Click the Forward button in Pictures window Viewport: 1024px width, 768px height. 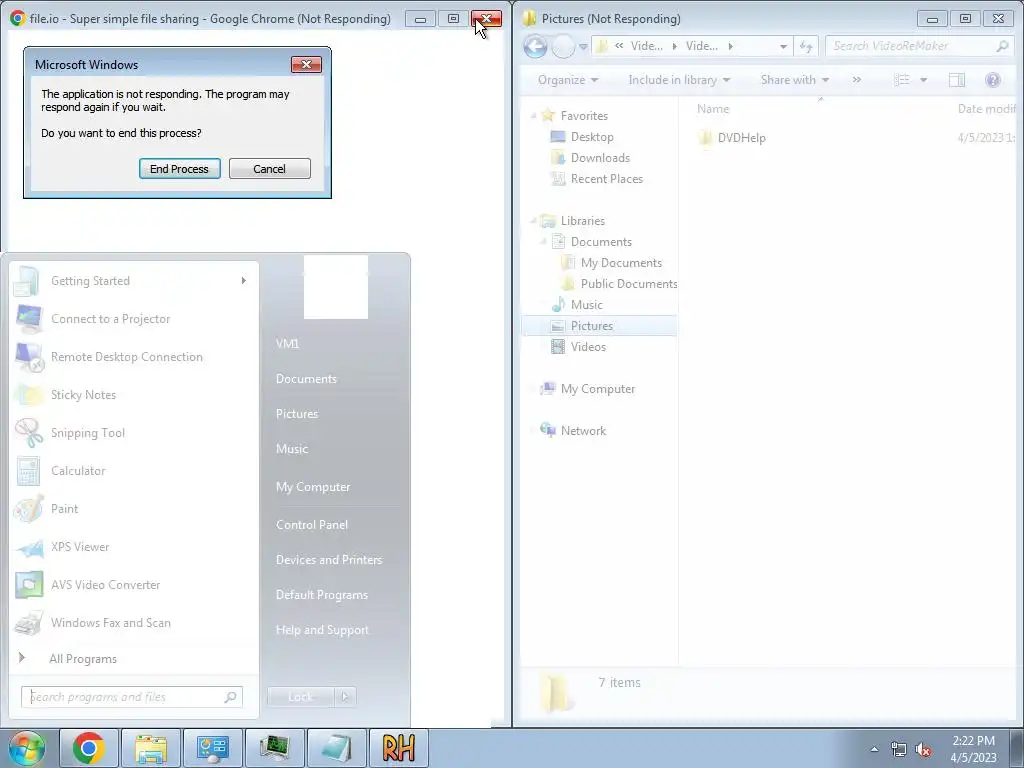[x=563, y=46]
